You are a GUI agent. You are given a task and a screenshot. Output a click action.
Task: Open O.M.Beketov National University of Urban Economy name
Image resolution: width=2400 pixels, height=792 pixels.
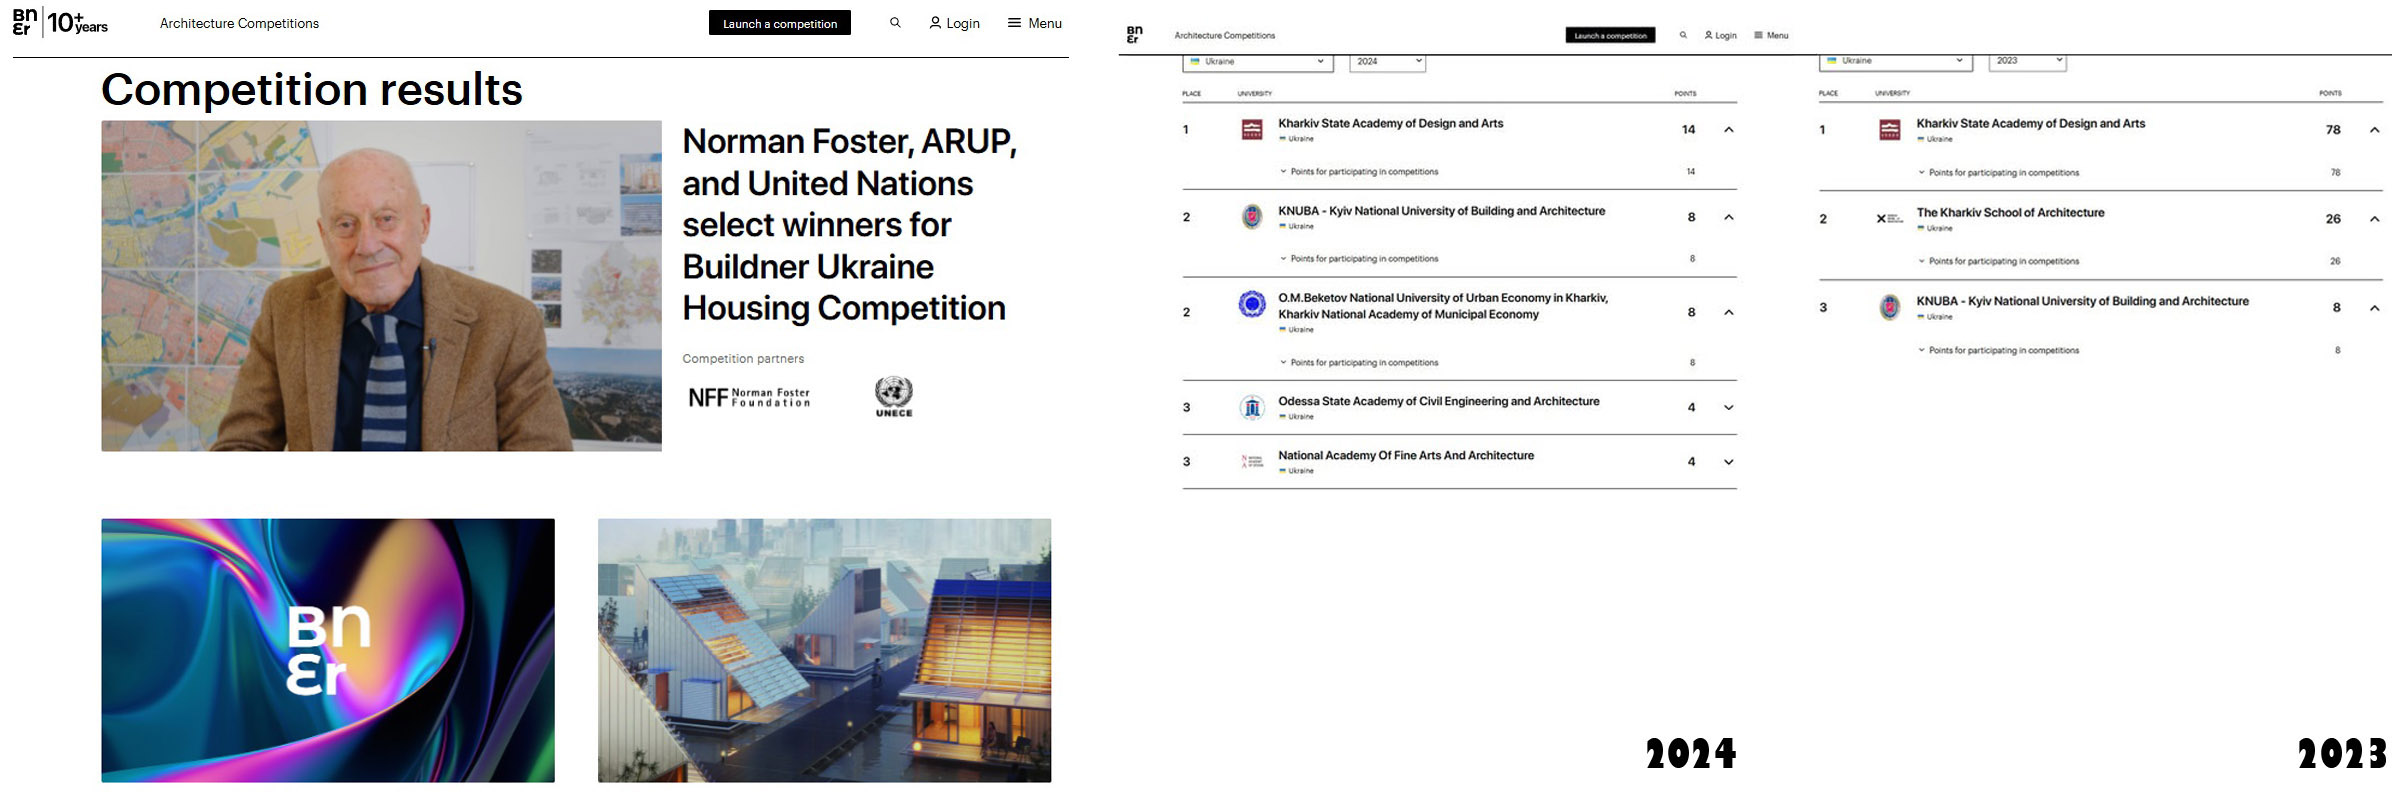[x=1443, y=306]
